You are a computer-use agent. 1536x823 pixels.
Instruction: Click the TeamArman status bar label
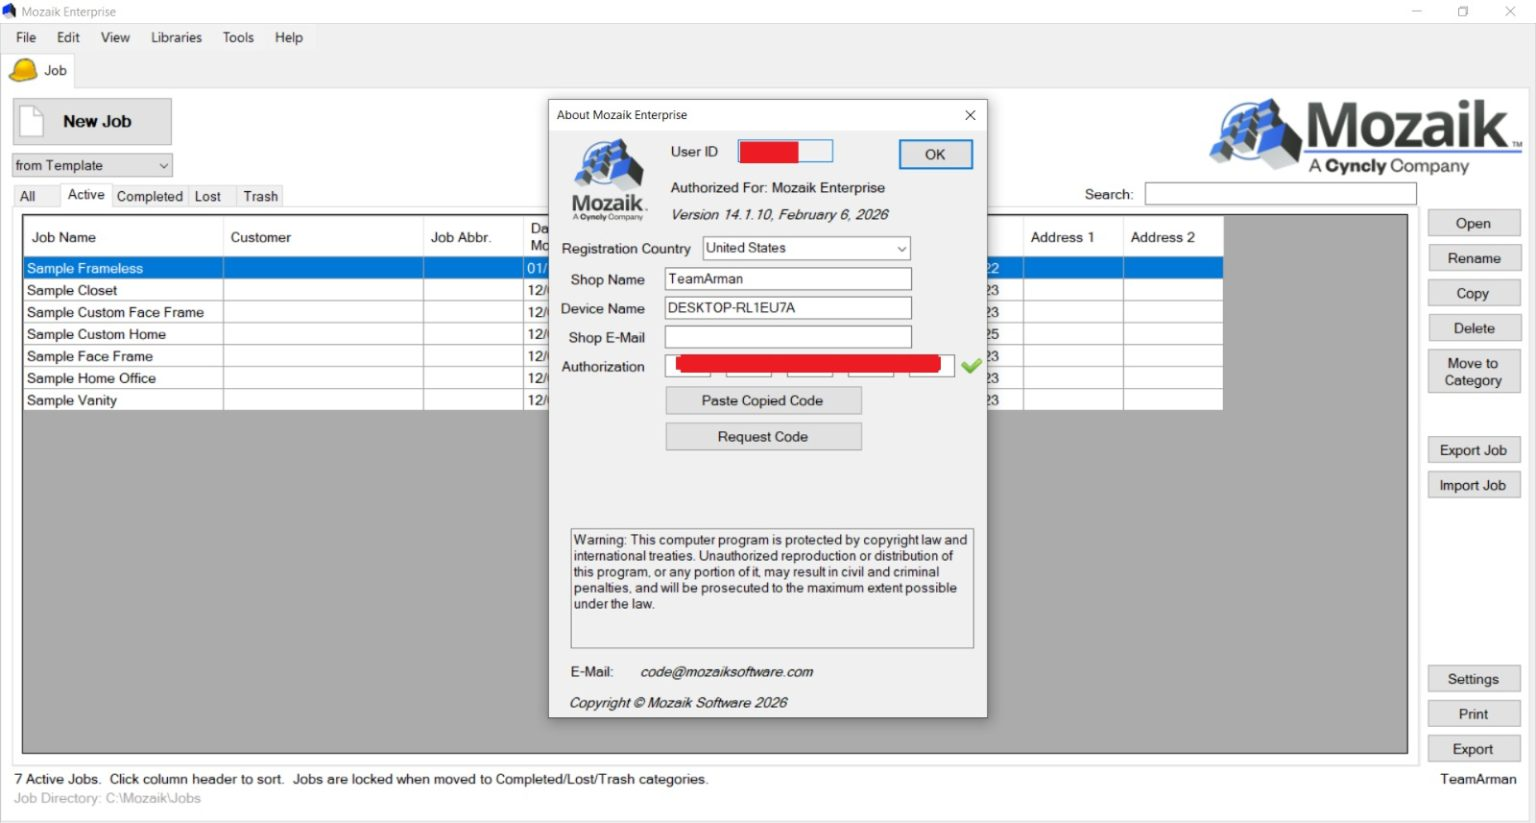point(1478,779)
